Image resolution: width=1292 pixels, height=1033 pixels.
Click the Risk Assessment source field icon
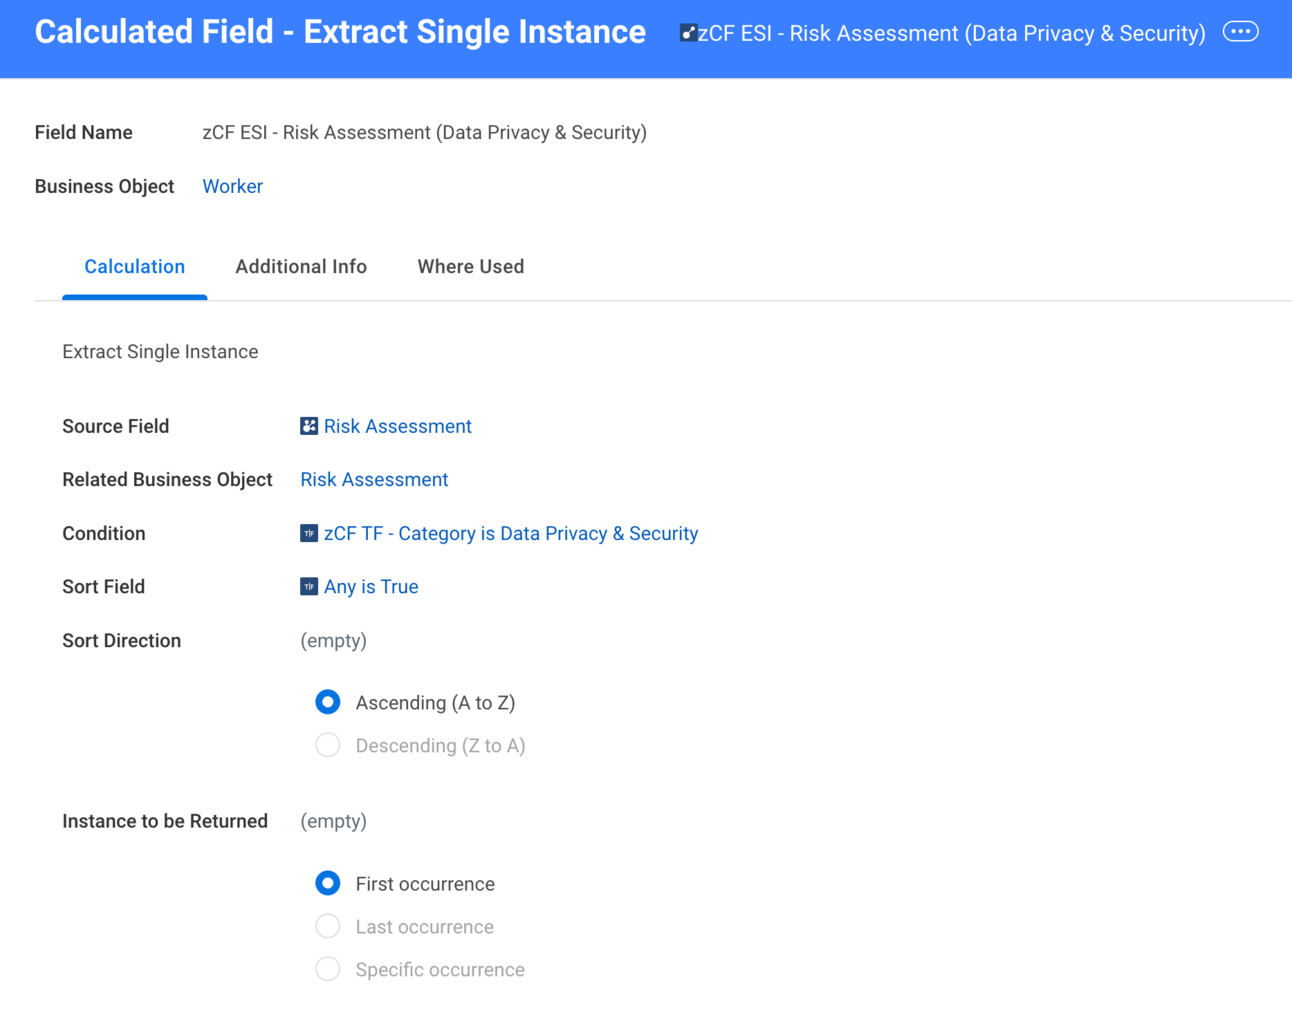click(309, 426)
